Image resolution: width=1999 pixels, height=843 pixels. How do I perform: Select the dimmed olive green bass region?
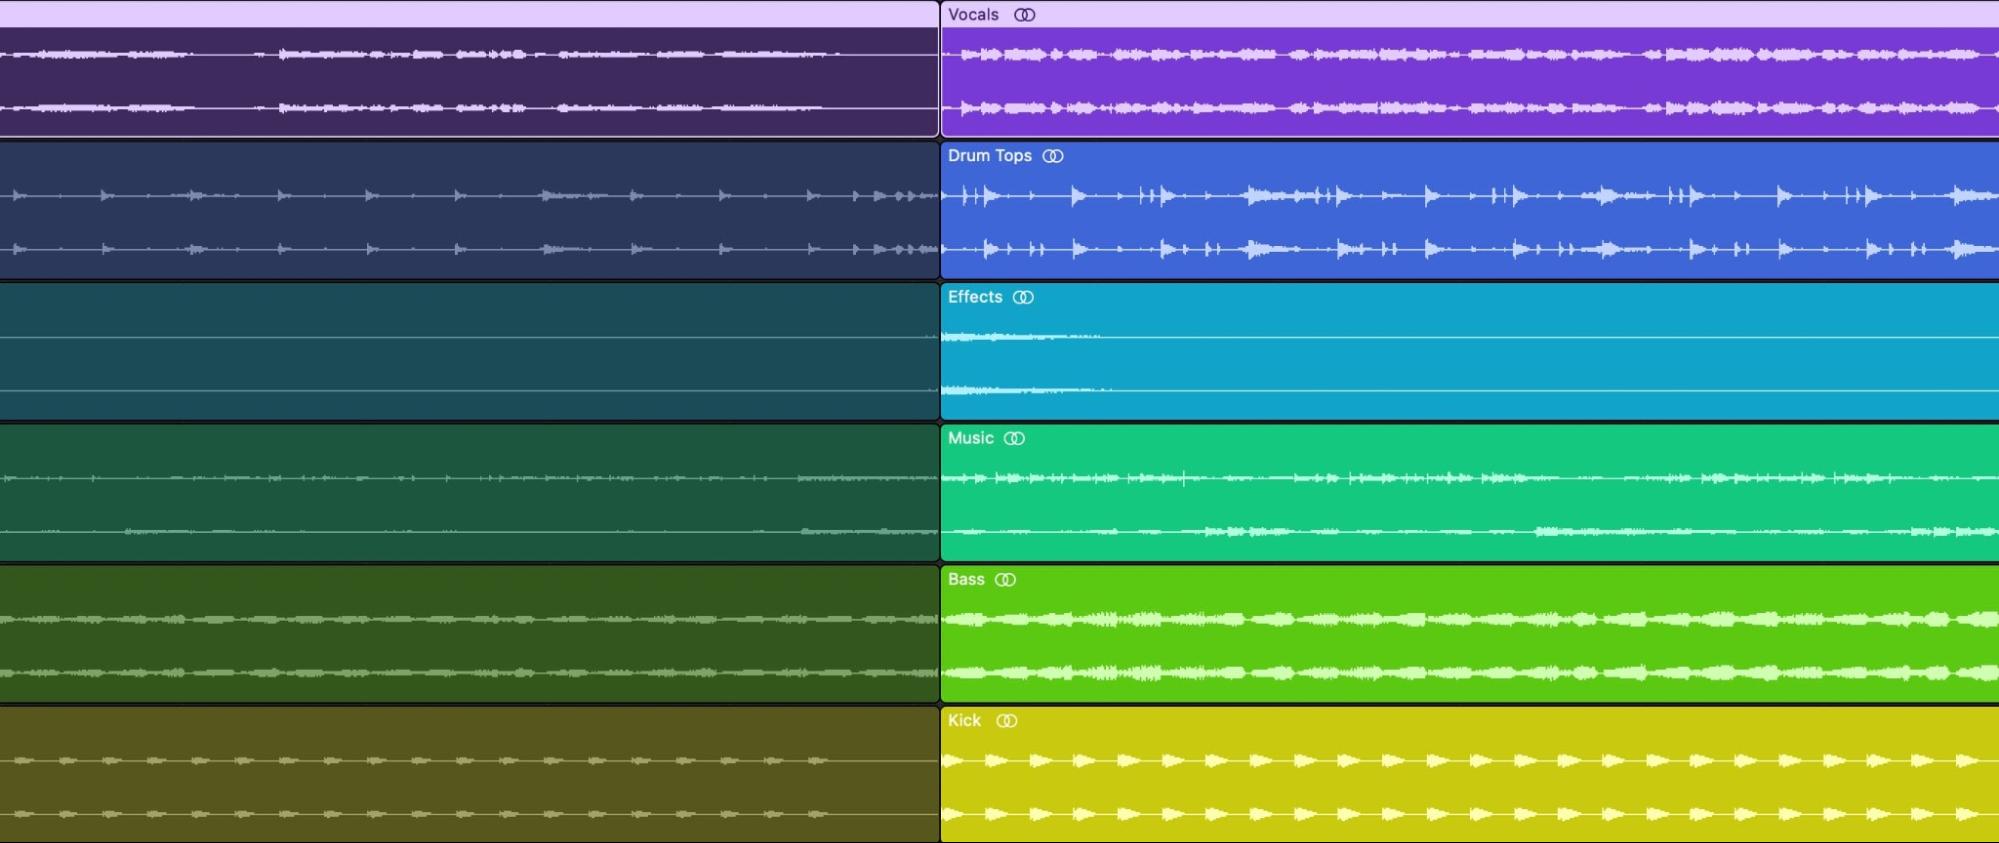[469, 633]
